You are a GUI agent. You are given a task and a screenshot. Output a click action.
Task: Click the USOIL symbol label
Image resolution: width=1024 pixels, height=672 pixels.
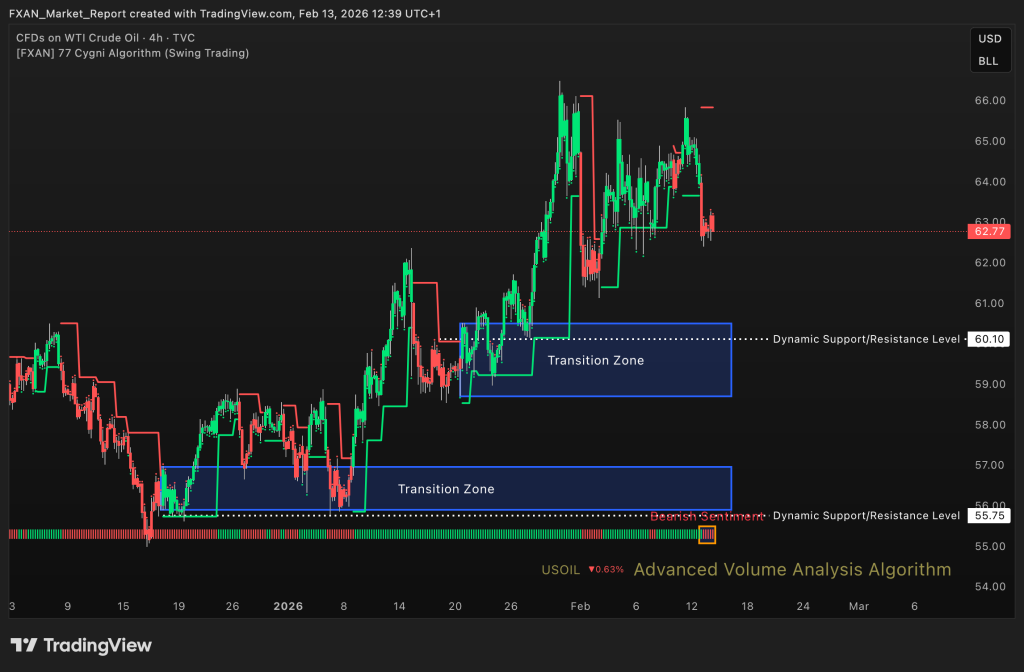(x=560, y=570)
